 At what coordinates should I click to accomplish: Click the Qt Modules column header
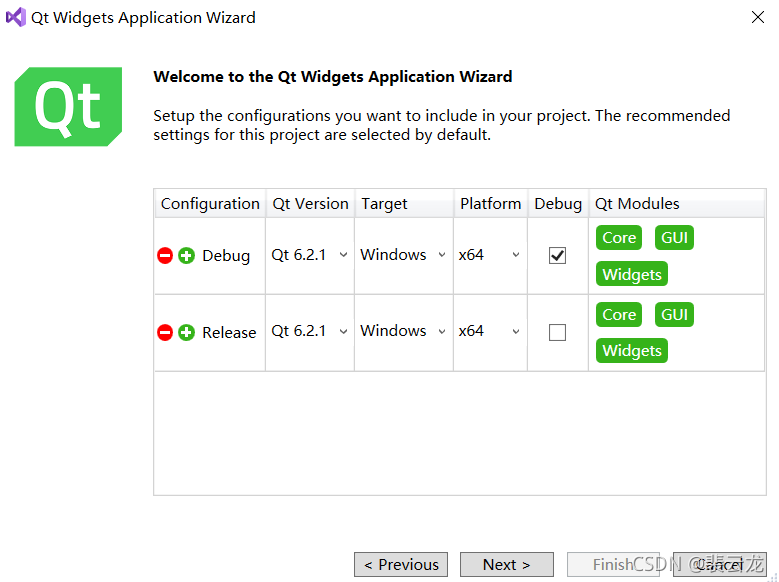coord(677,203)
